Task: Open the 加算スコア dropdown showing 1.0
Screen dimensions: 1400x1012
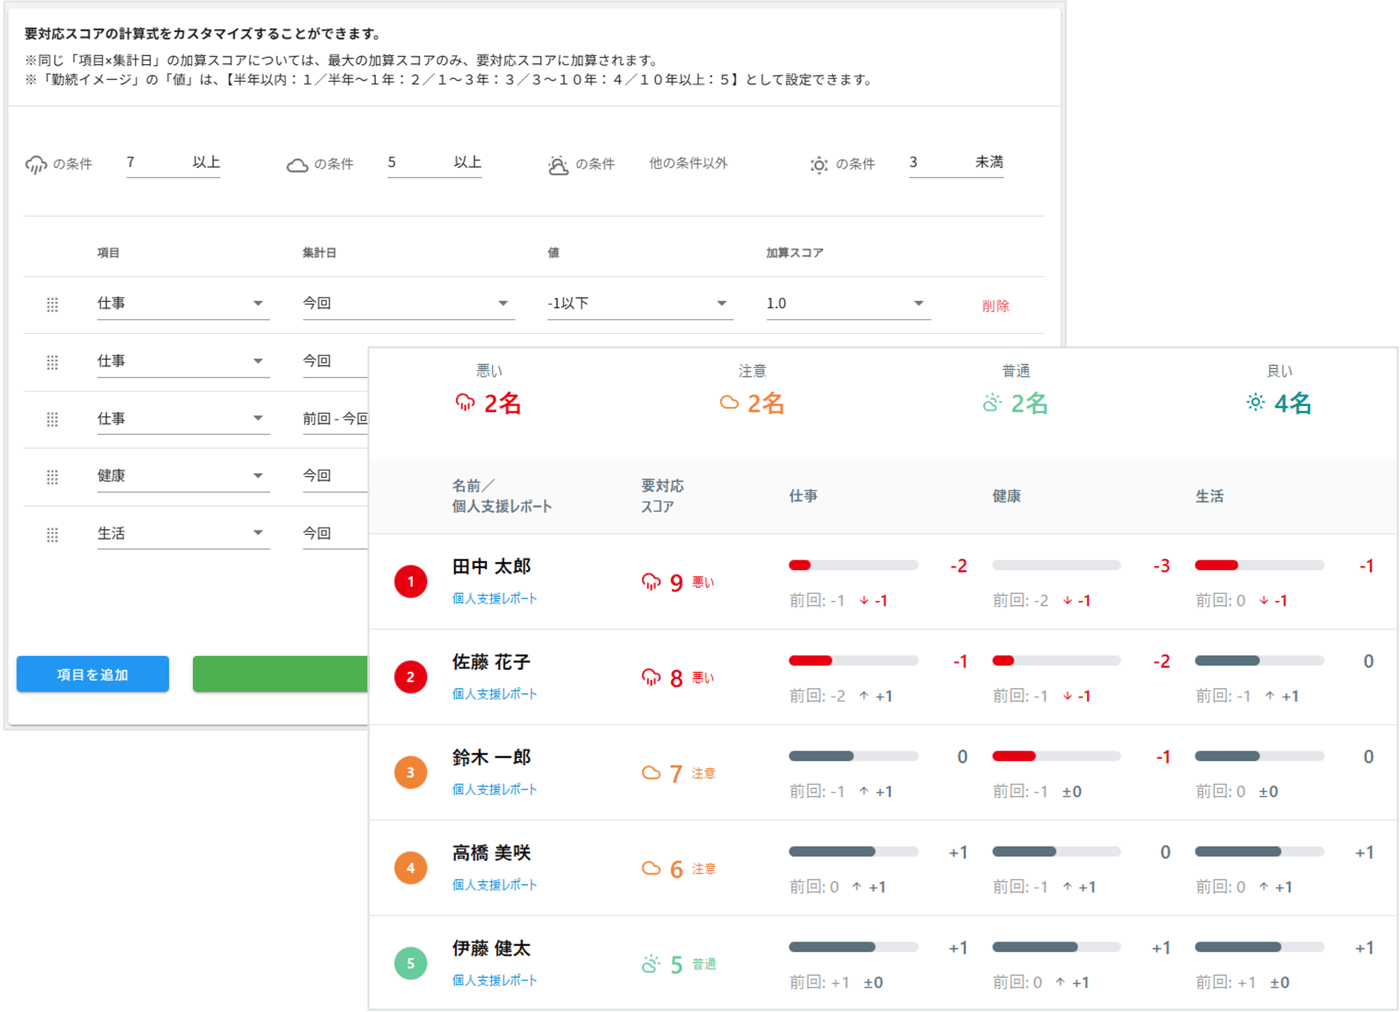Action: (848, 304)
